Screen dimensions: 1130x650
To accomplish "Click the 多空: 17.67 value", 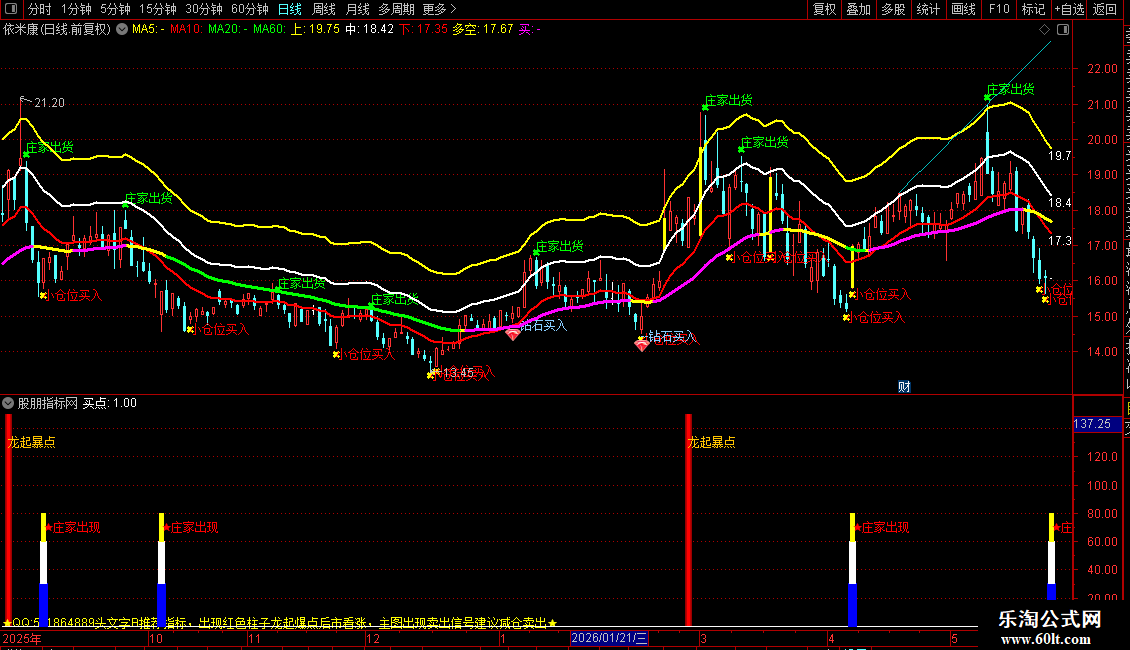I will click(x=482, y=30).
